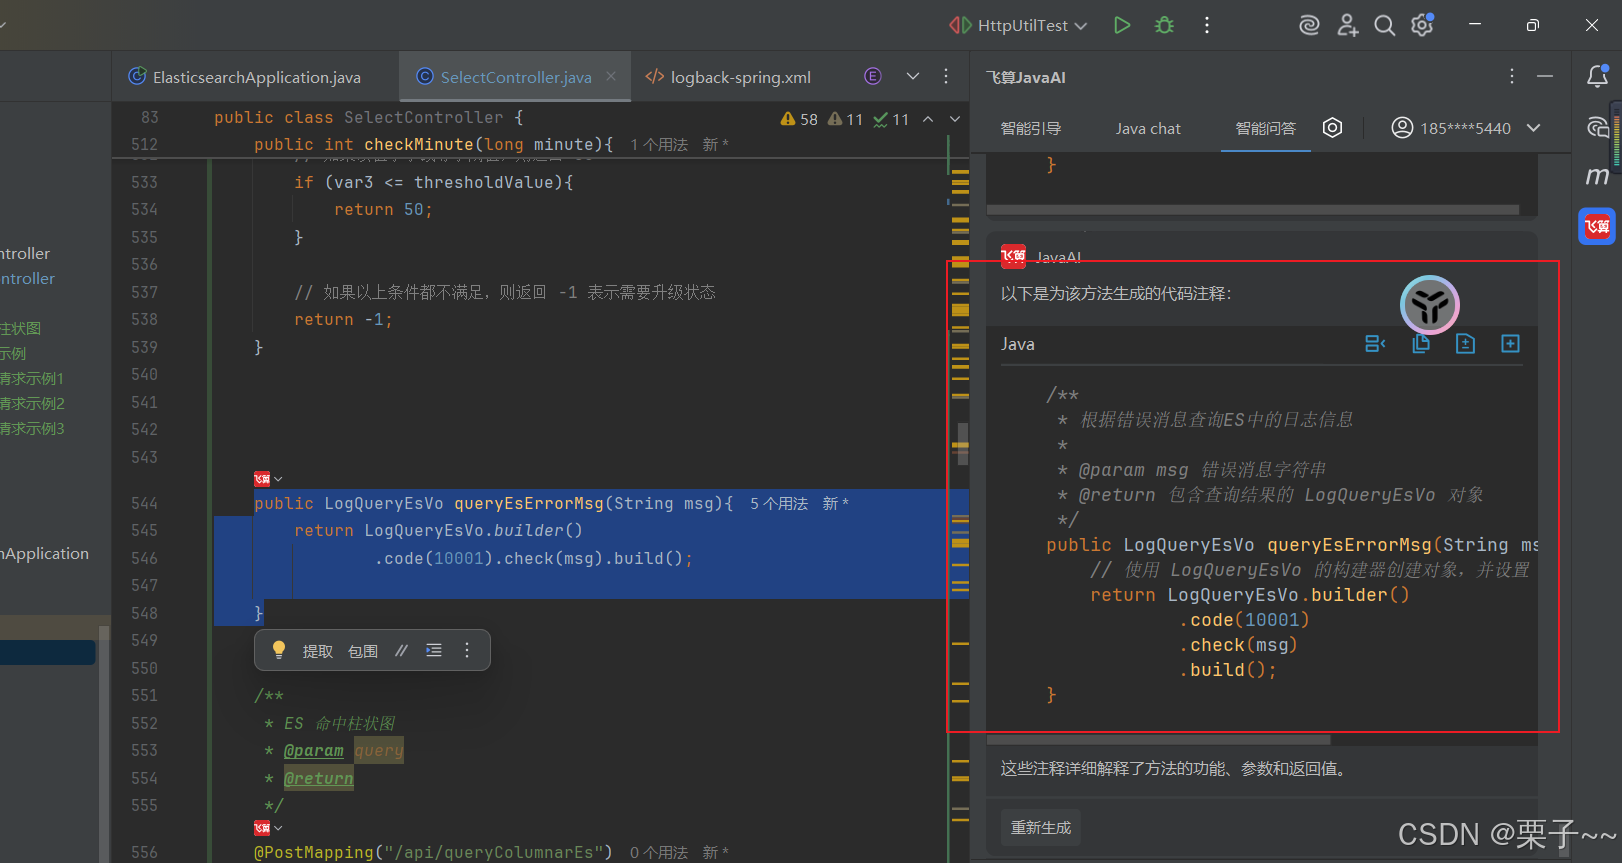Expand the HttpUtilTest run configuration dropdown
The width and height of the screenshot is (1622, 863).
(x=1080, y=26)
